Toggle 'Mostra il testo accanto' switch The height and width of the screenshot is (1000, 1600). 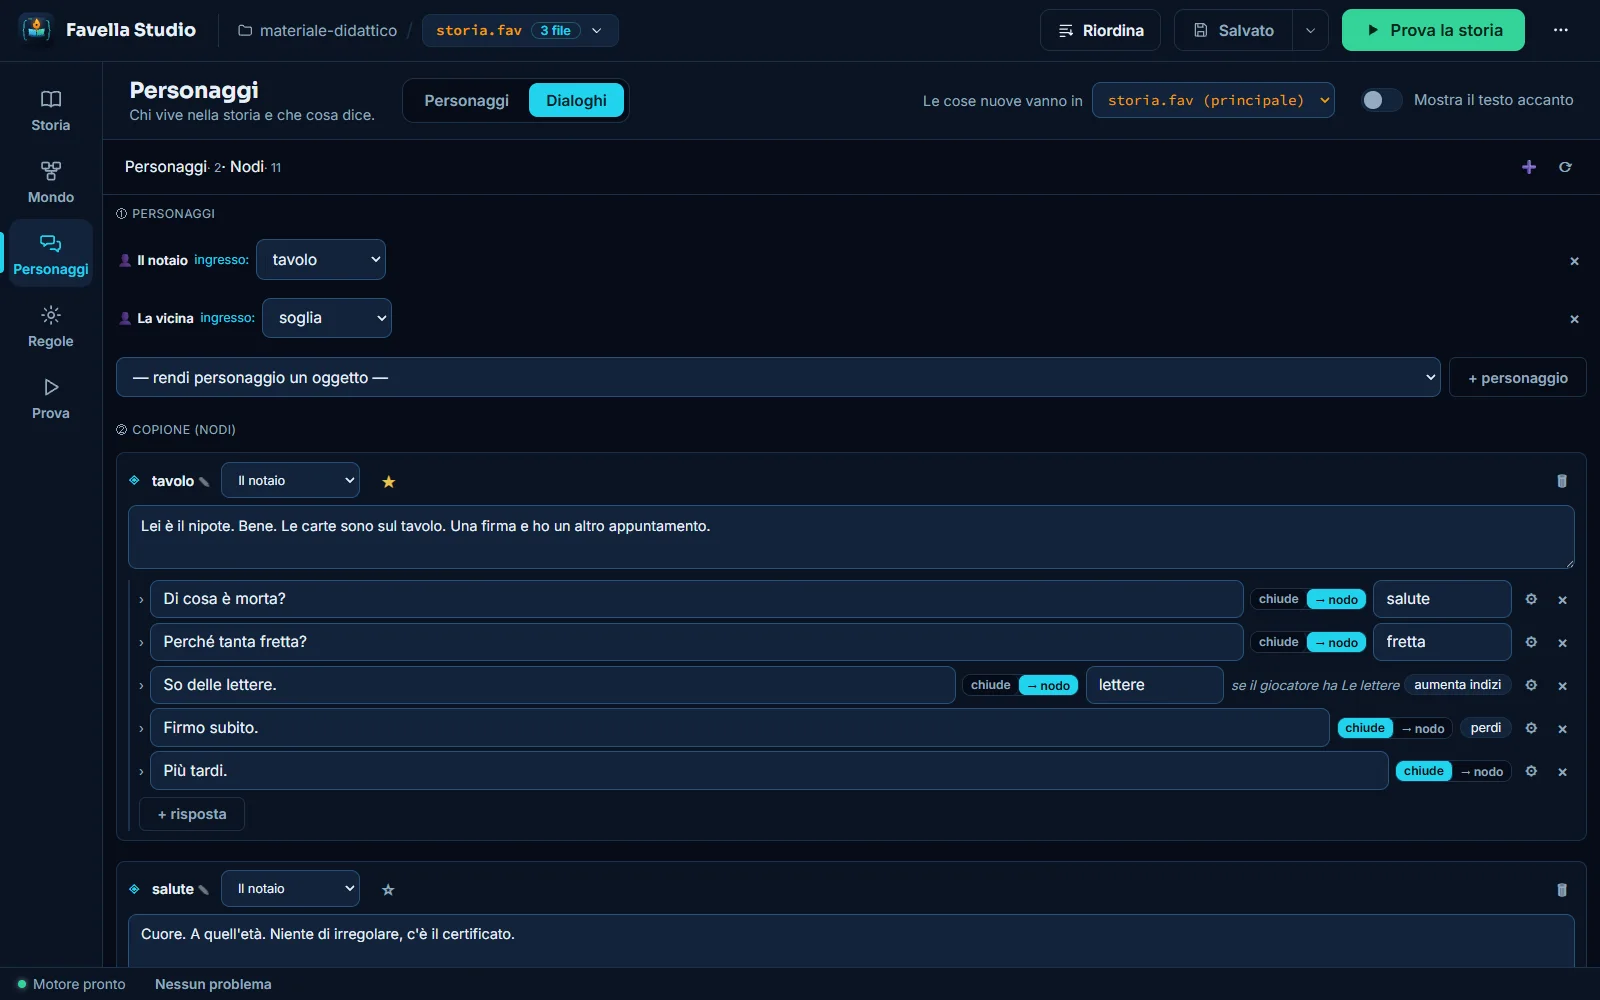[1381, 100]
